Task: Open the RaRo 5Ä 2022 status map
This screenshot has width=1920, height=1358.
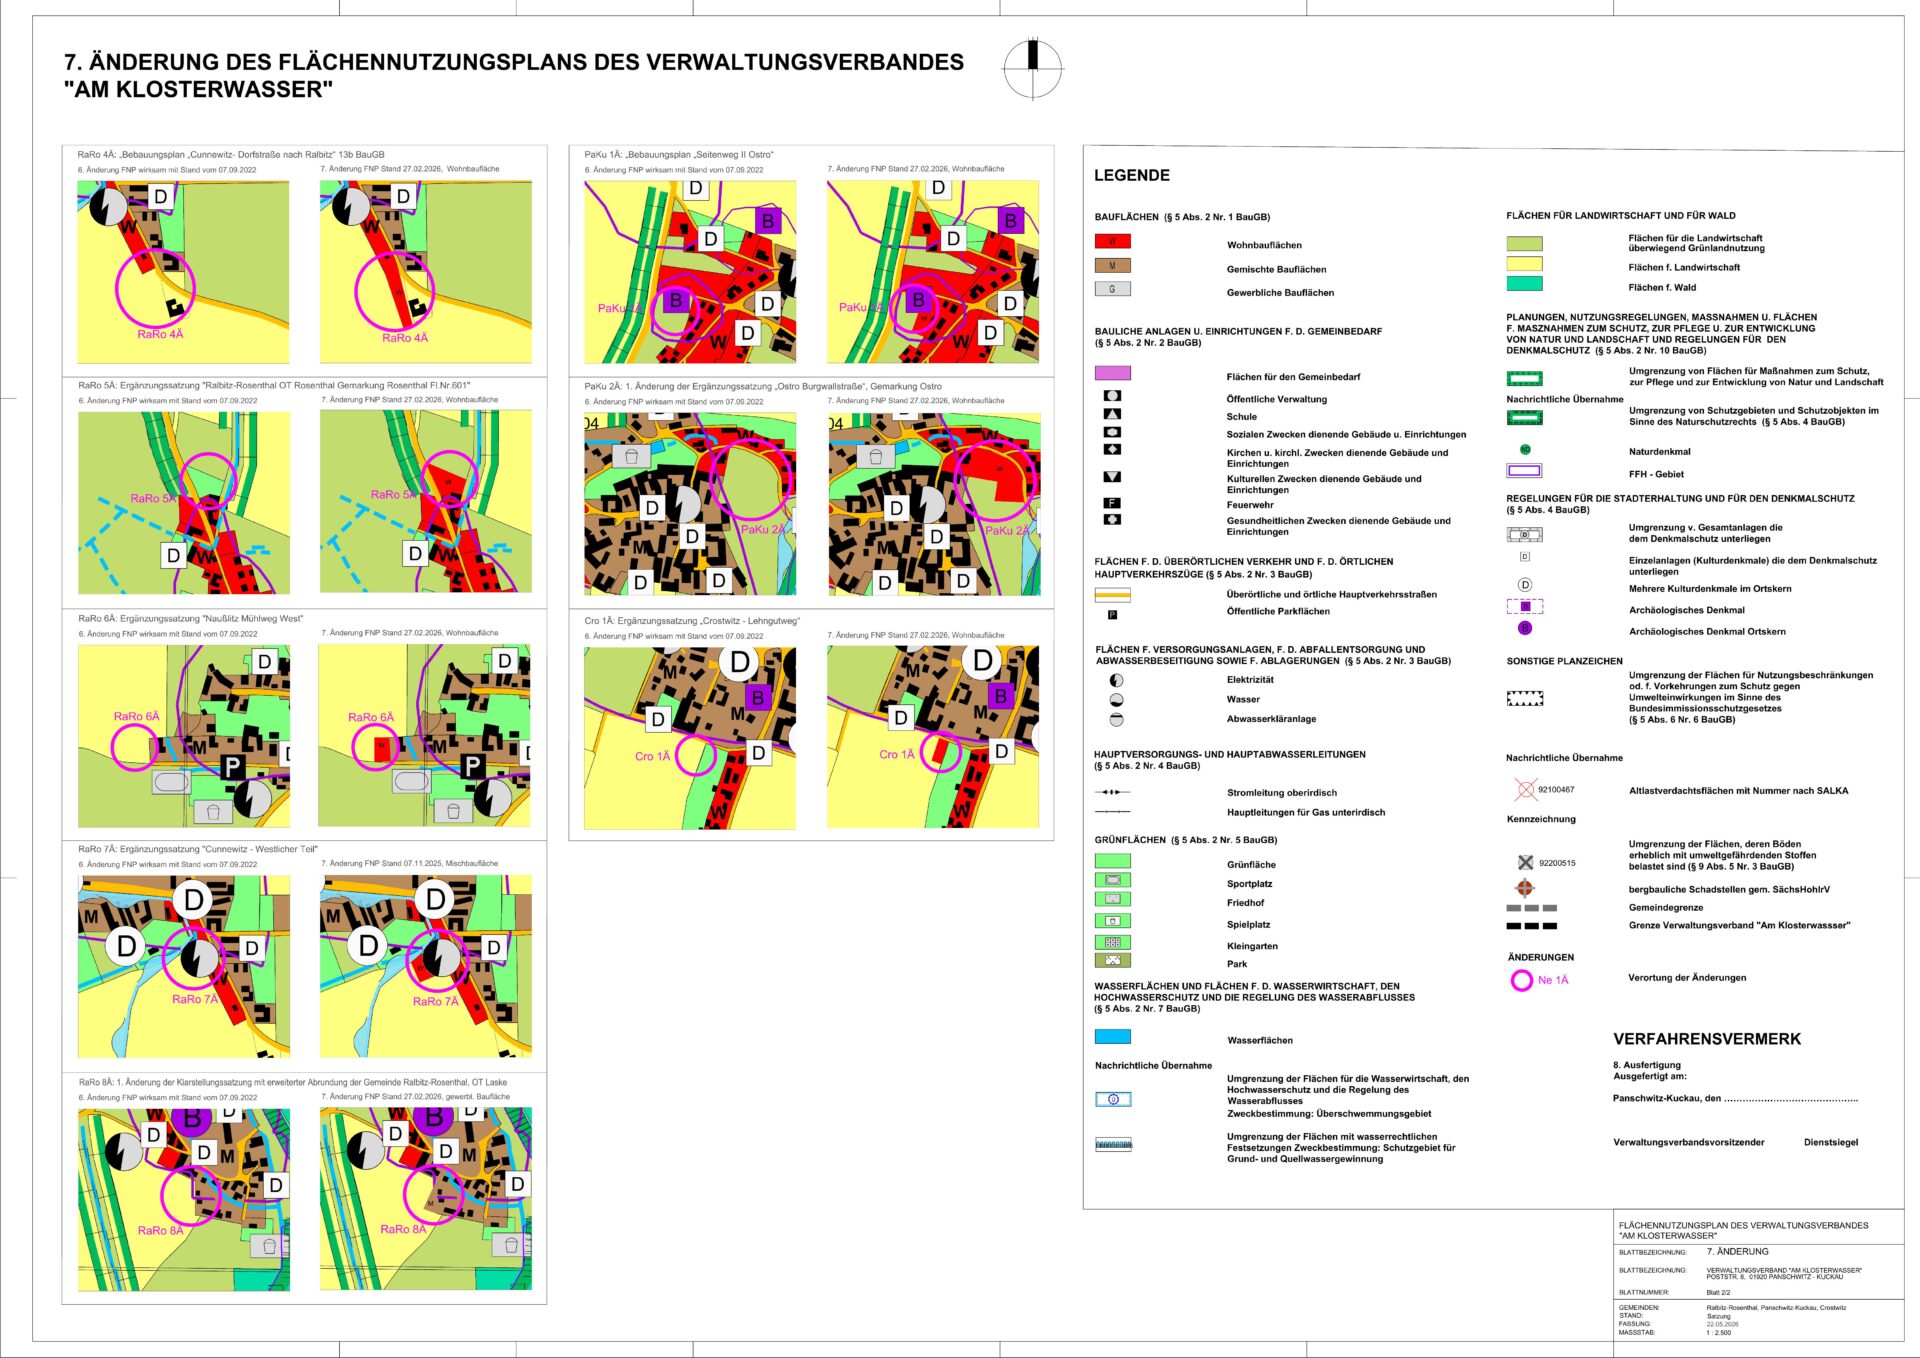Action: [184, 502]
